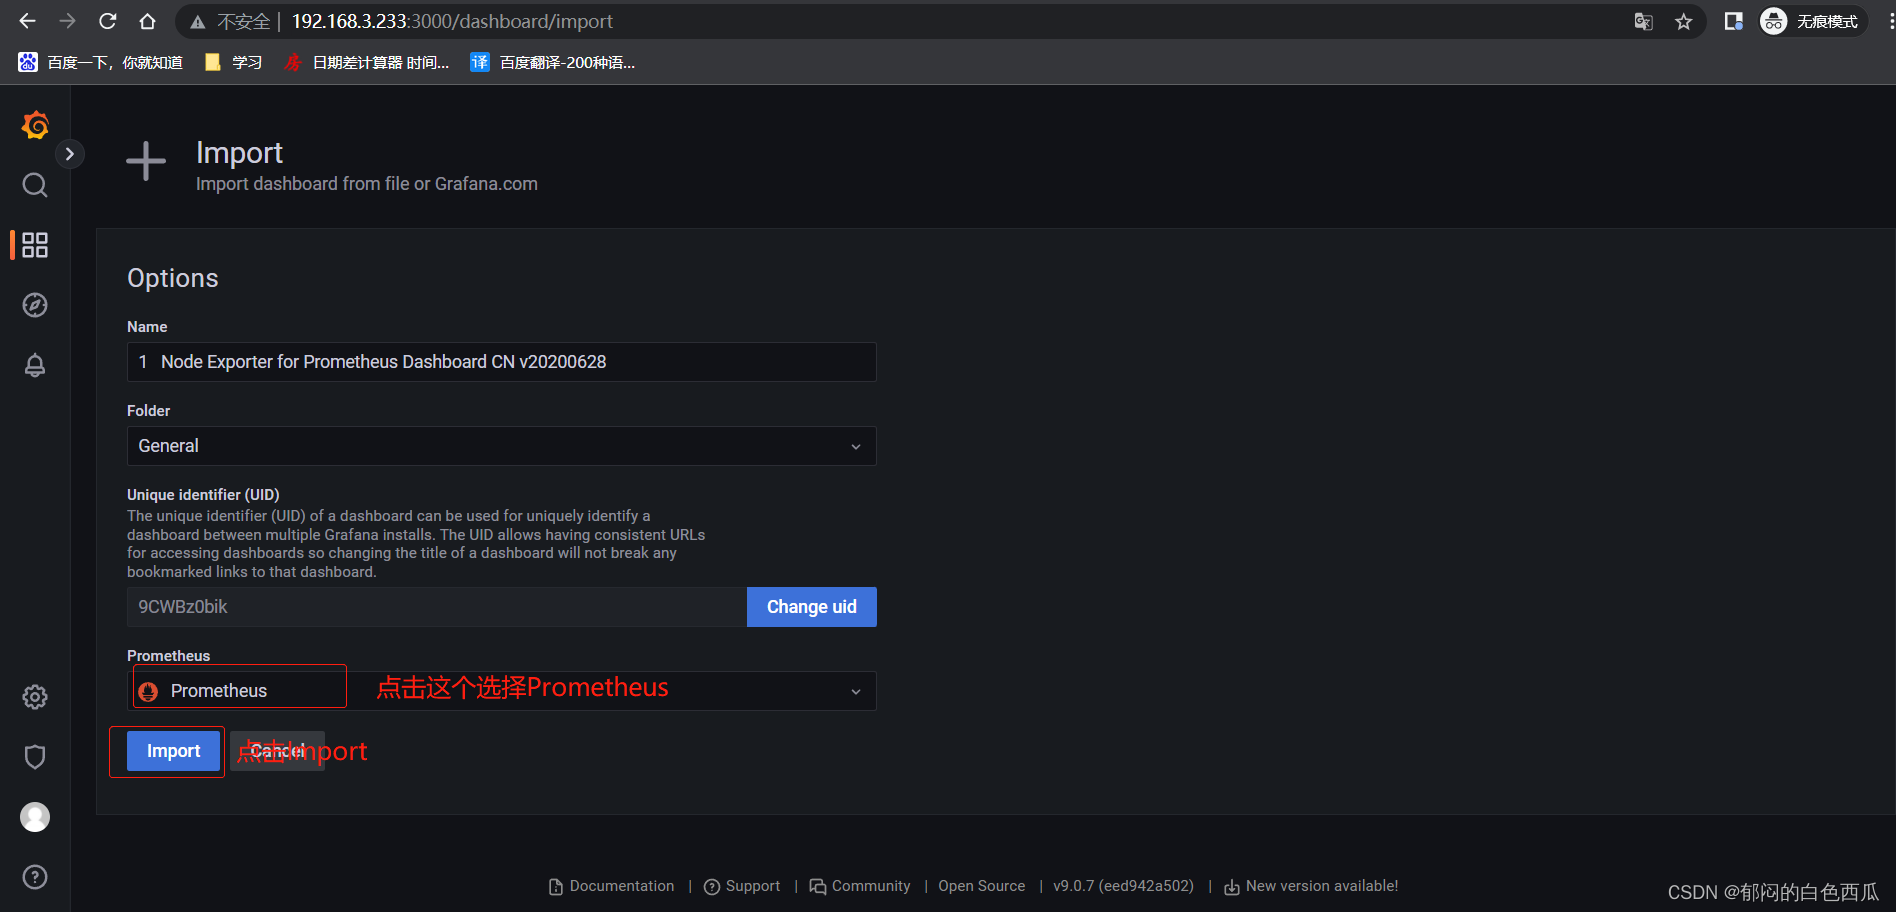This screenshot has width=1896, height=912.
Task: Open the Server Admin shield icon
Action: (35, 757)
